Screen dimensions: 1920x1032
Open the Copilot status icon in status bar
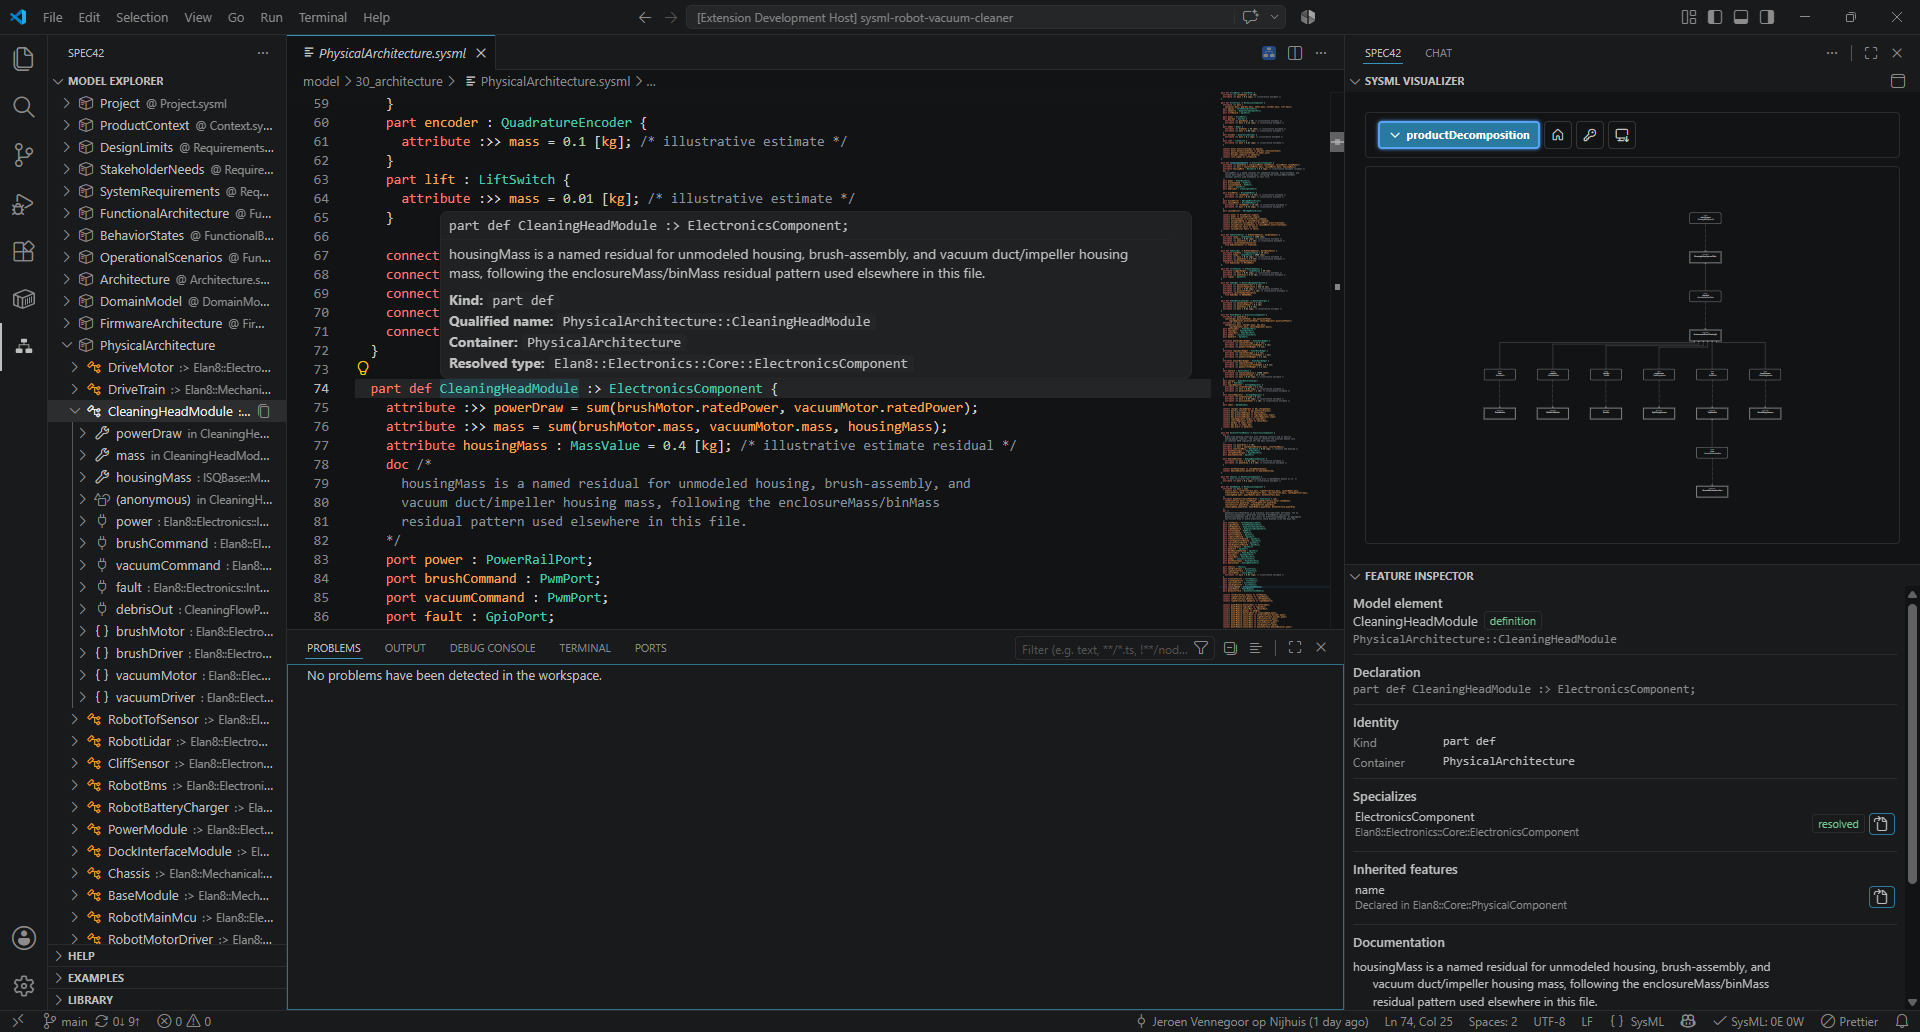(1688, 1021)
